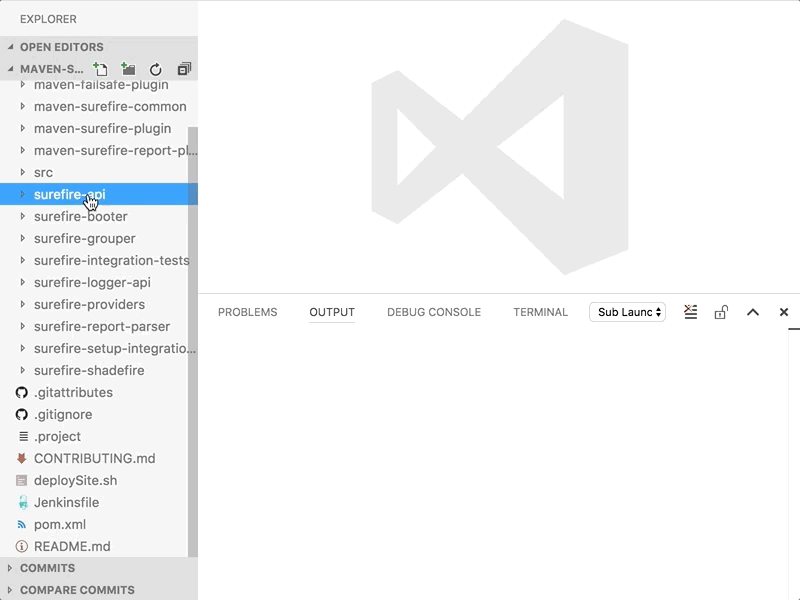Expand the maven-surefire-plugin folder arrow
This screenshot has height=600, width=800.
(x=22, y=128)
